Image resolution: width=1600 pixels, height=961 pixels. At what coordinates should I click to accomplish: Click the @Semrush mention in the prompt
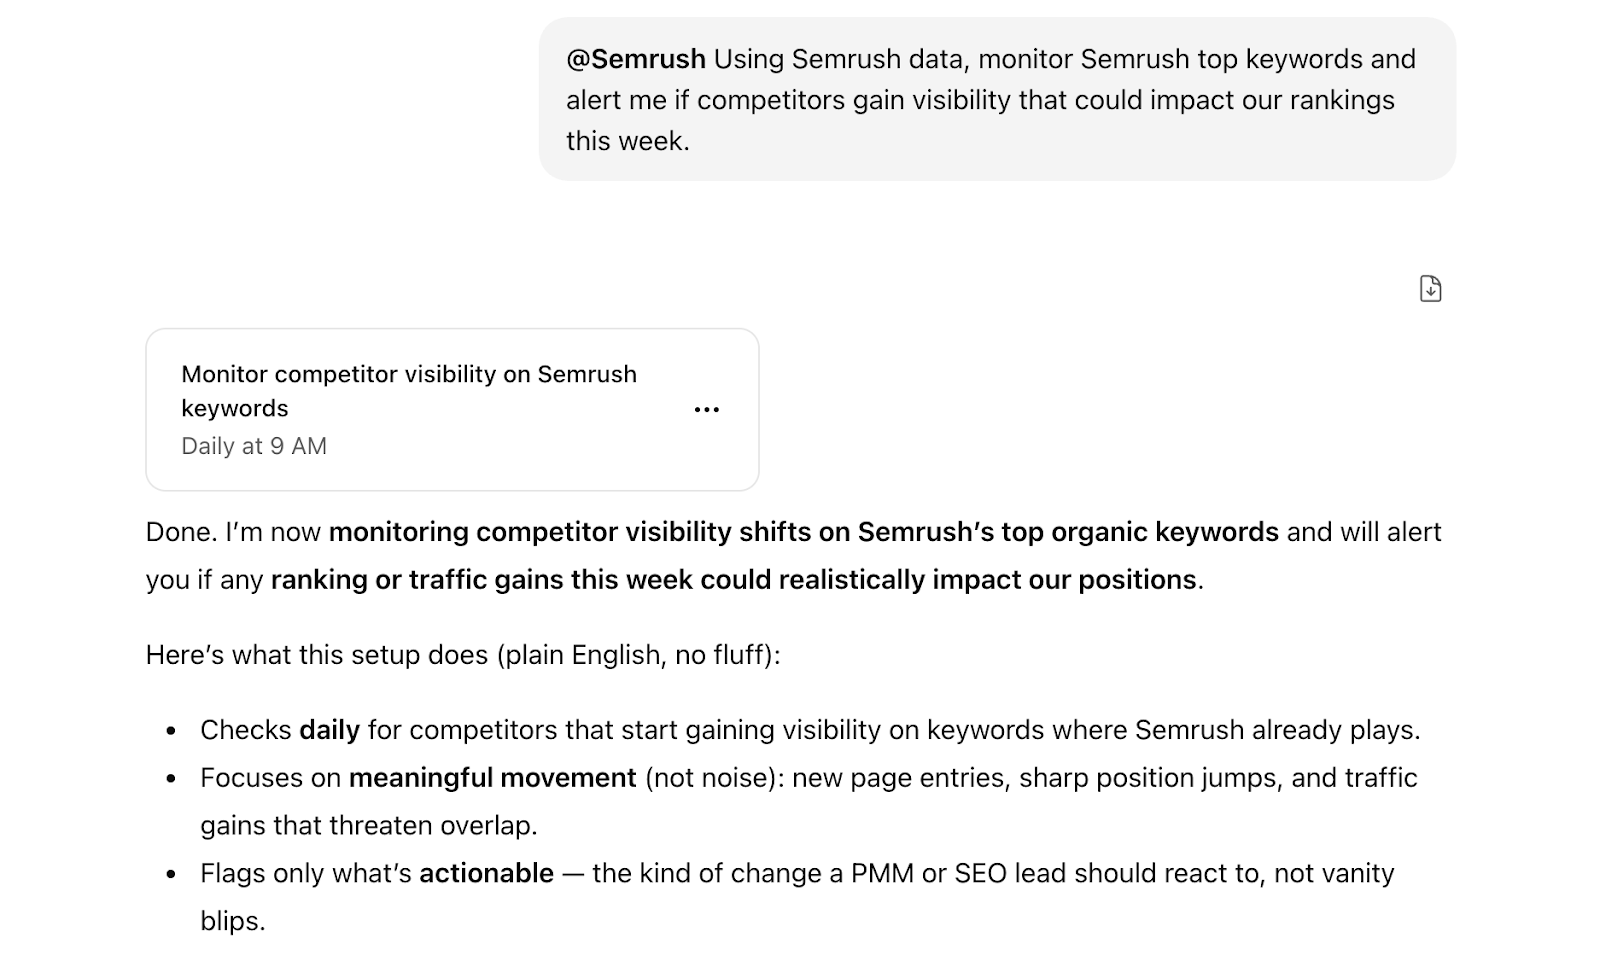[x=636, y=59]
